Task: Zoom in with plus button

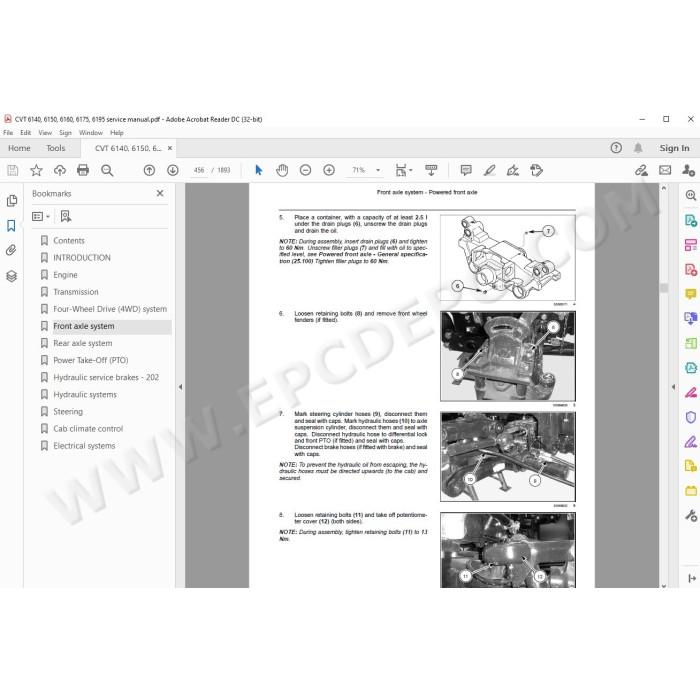Action: (329, 170)
